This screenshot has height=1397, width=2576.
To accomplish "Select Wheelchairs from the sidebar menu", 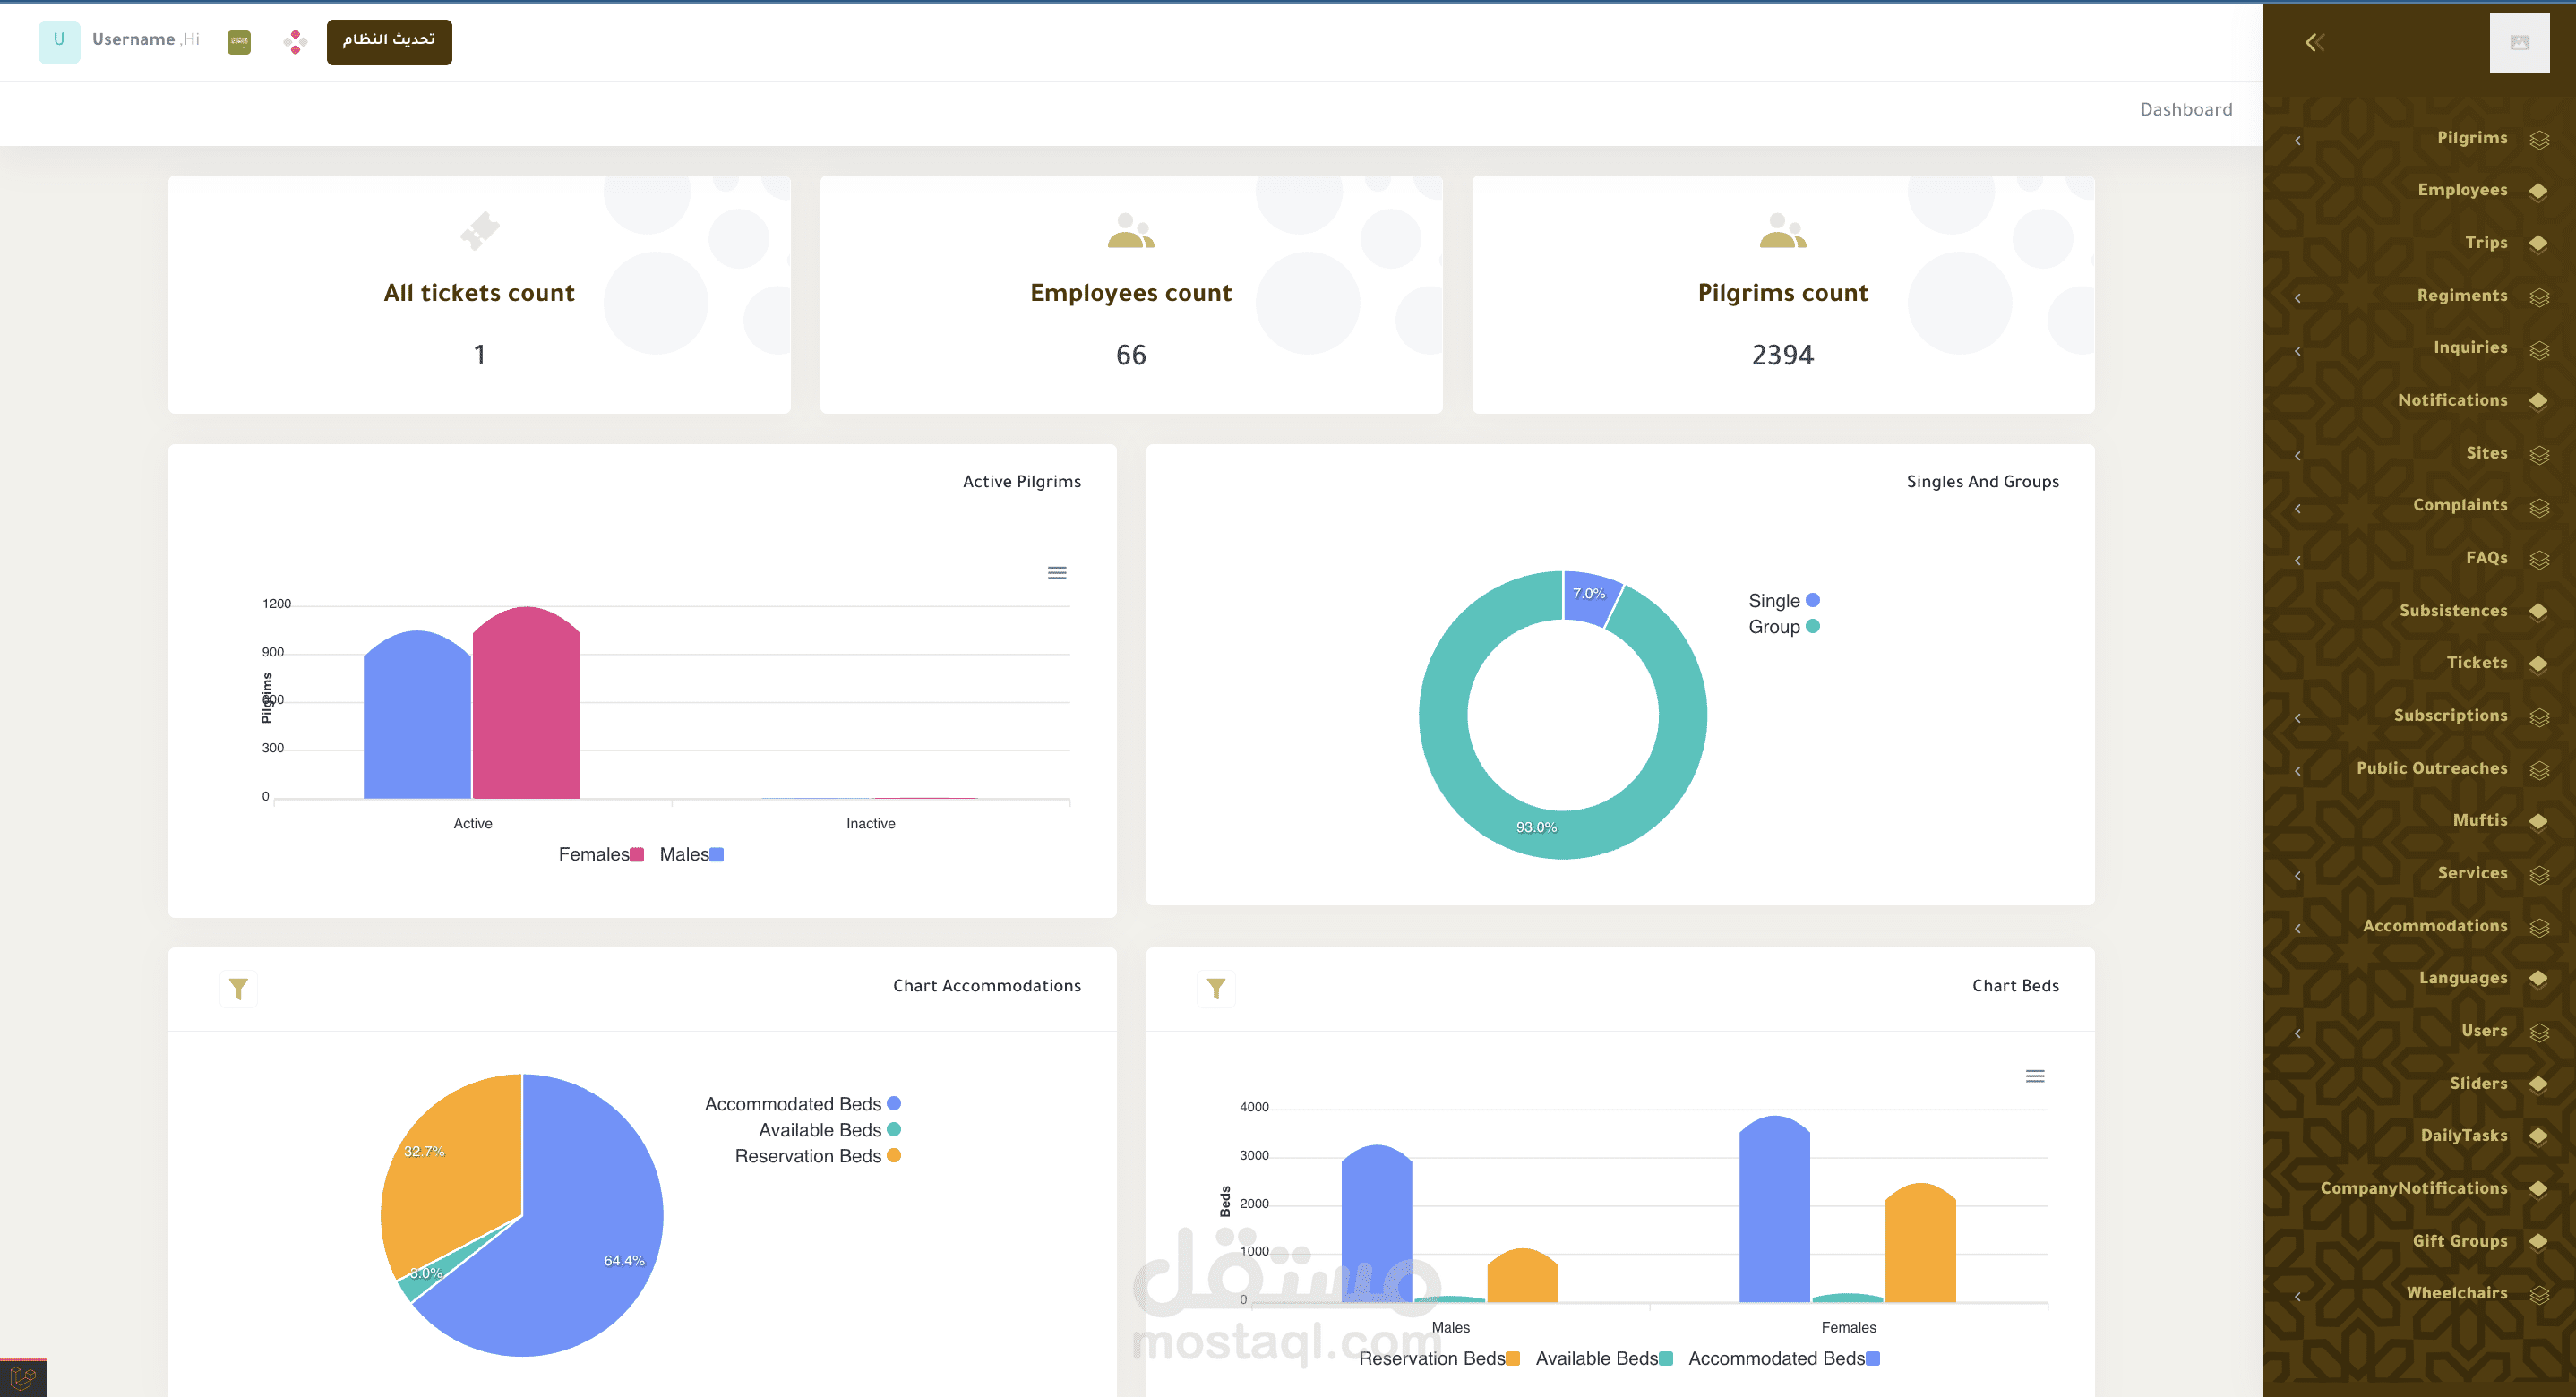I will pyautogui.click(x=2455, y=1292).
